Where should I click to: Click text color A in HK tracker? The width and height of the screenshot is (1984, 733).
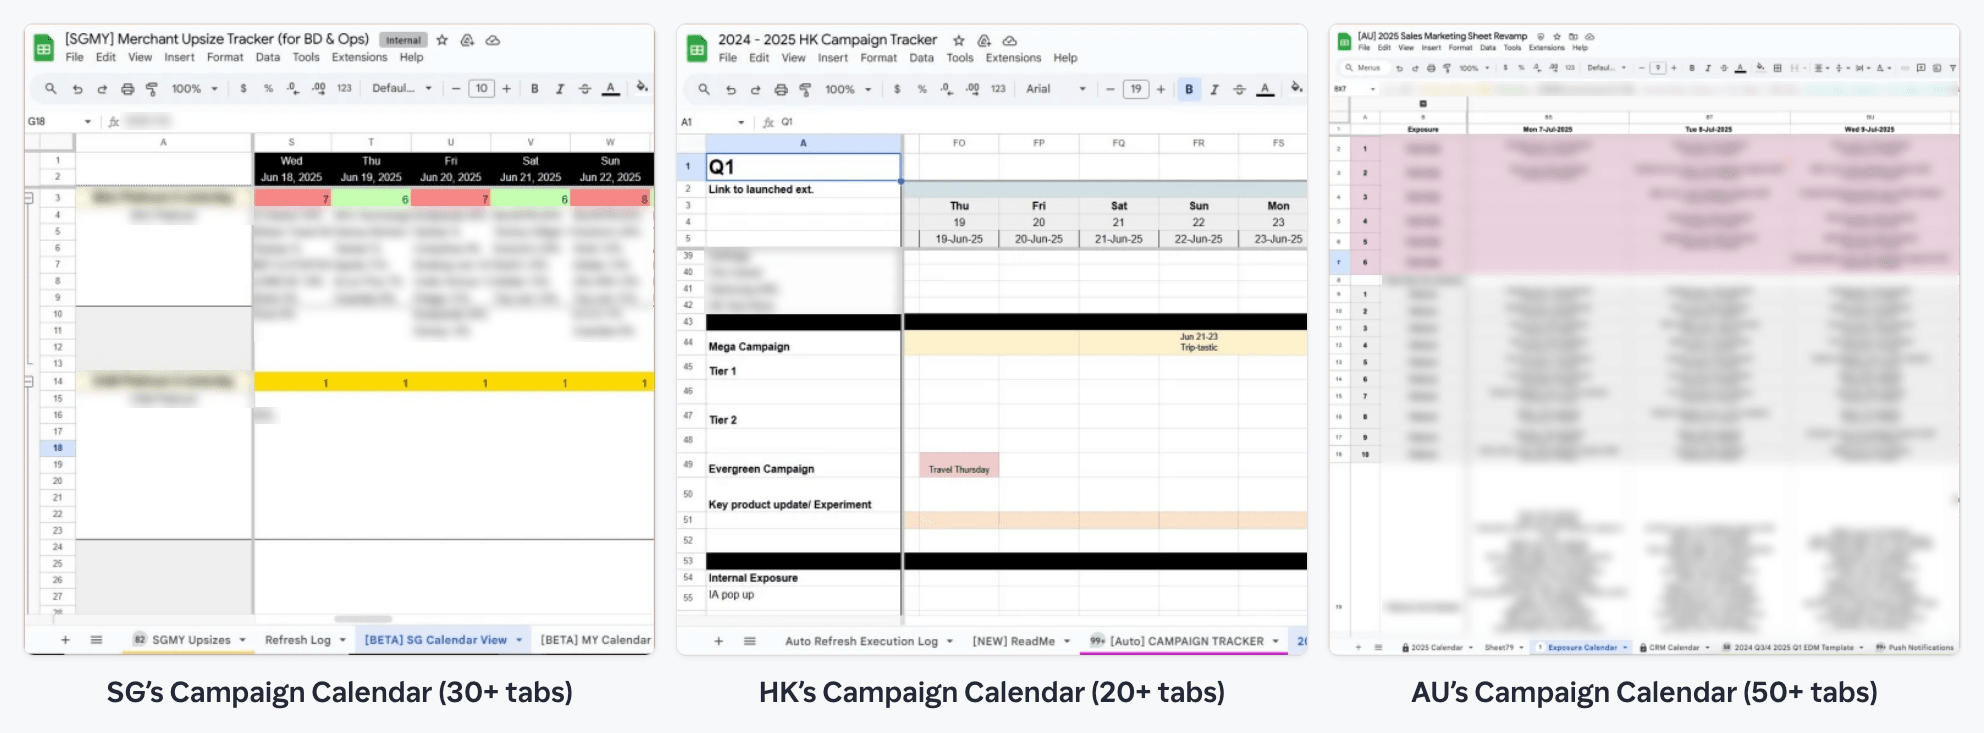tap(1265, 89)
